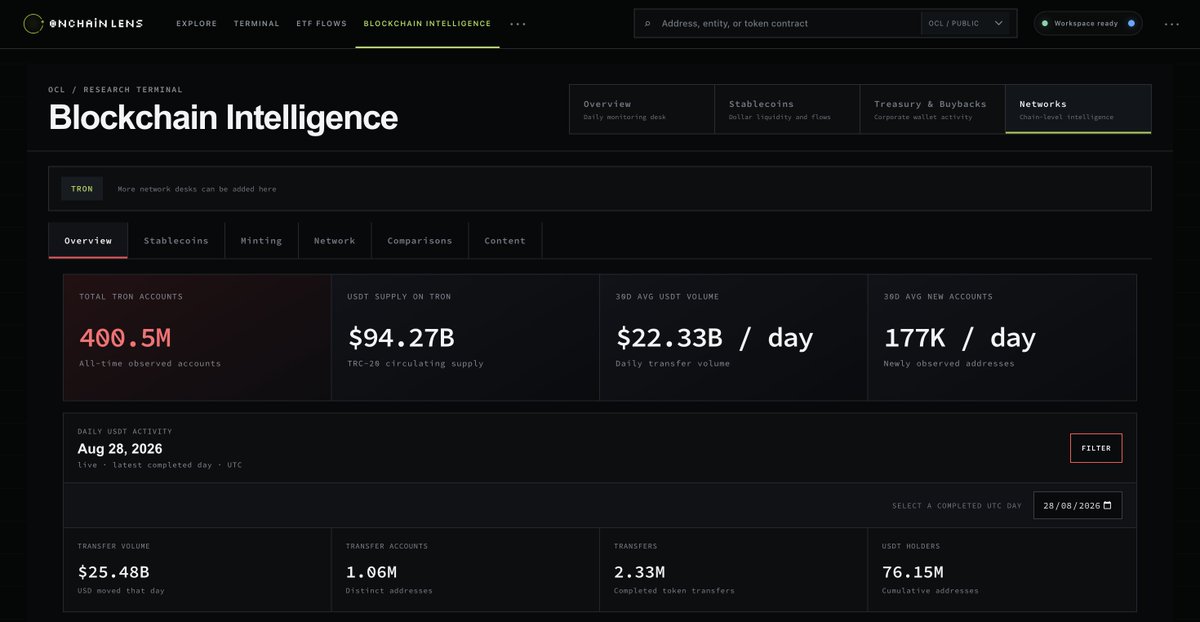Click the Blockchain Intelligence page heading
This screenshot has width=1200, height=622.
click(x=223, y=117)
